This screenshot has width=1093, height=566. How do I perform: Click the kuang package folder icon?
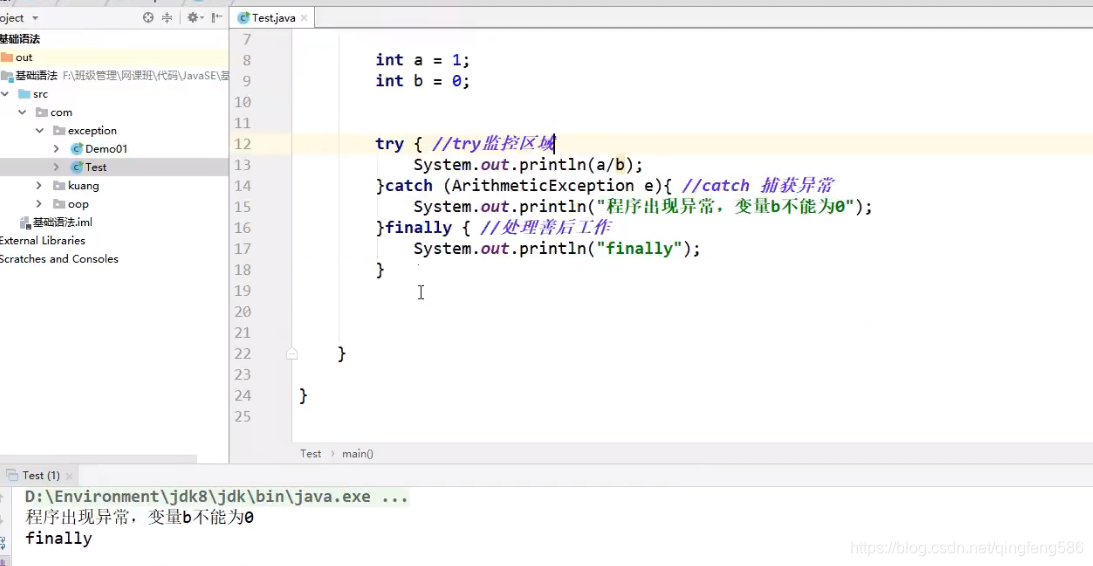point(59,185)
